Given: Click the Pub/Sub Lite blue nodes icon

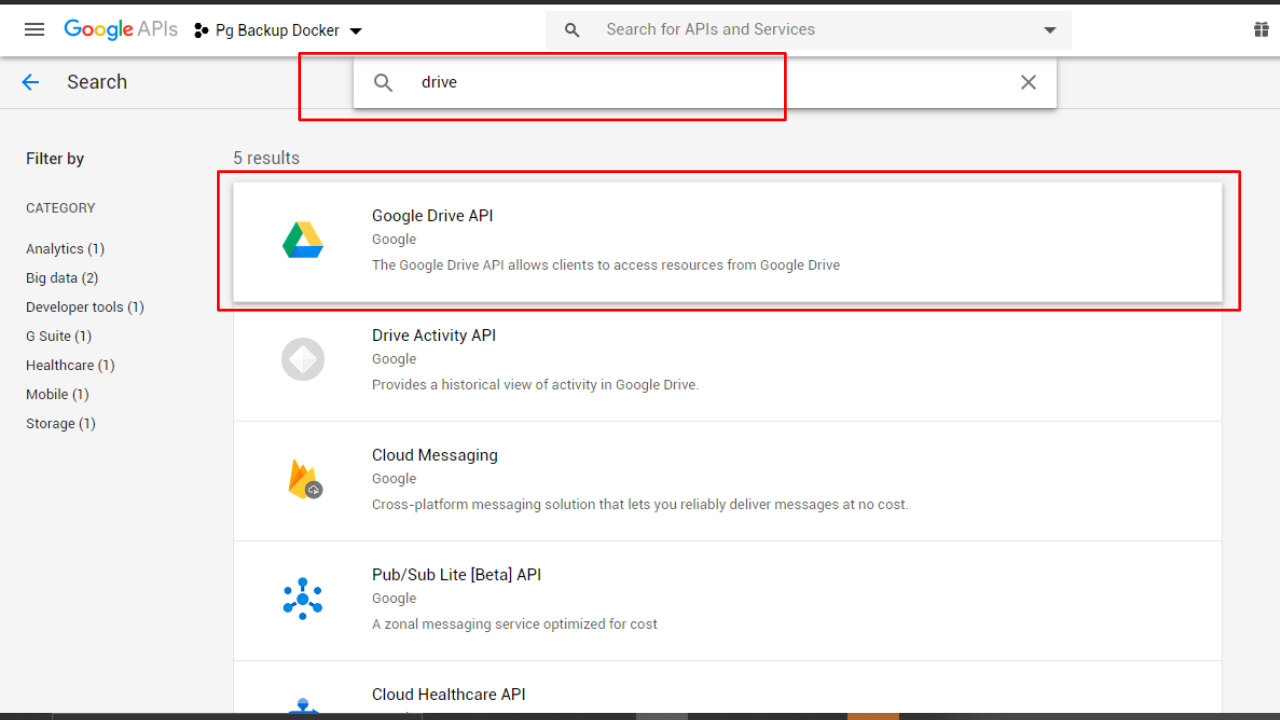Looking at the screenshot, I should (x=303, y=598).
